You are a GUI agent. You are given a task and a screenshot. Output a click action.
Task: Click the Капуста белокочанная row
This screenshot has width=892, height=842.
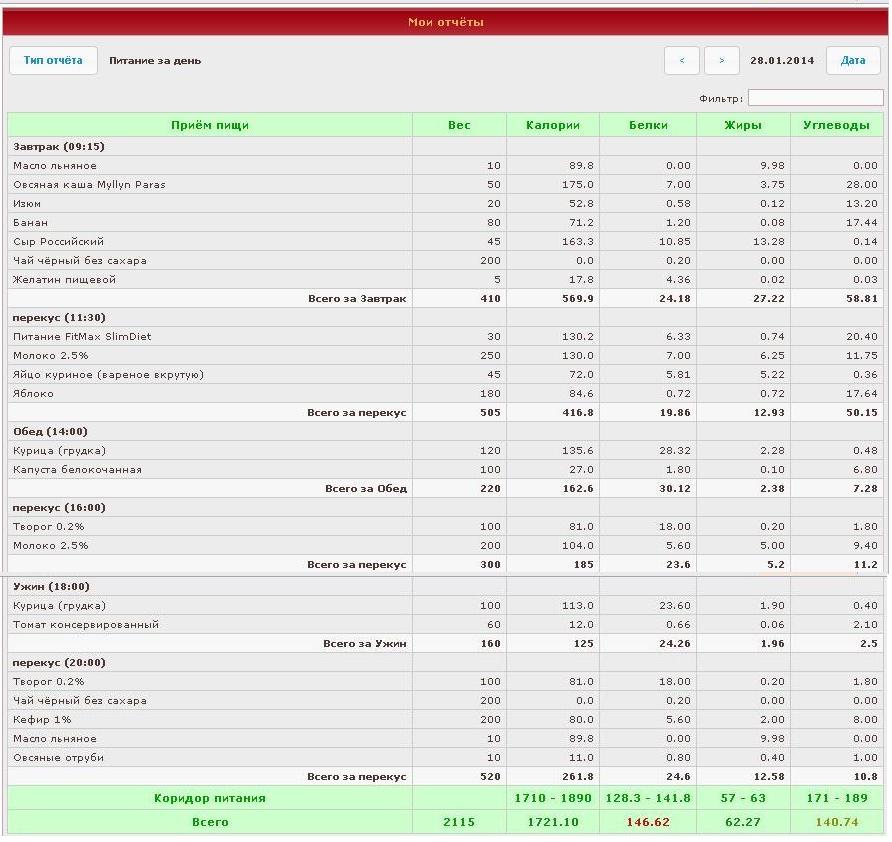(x=445, y=470)
